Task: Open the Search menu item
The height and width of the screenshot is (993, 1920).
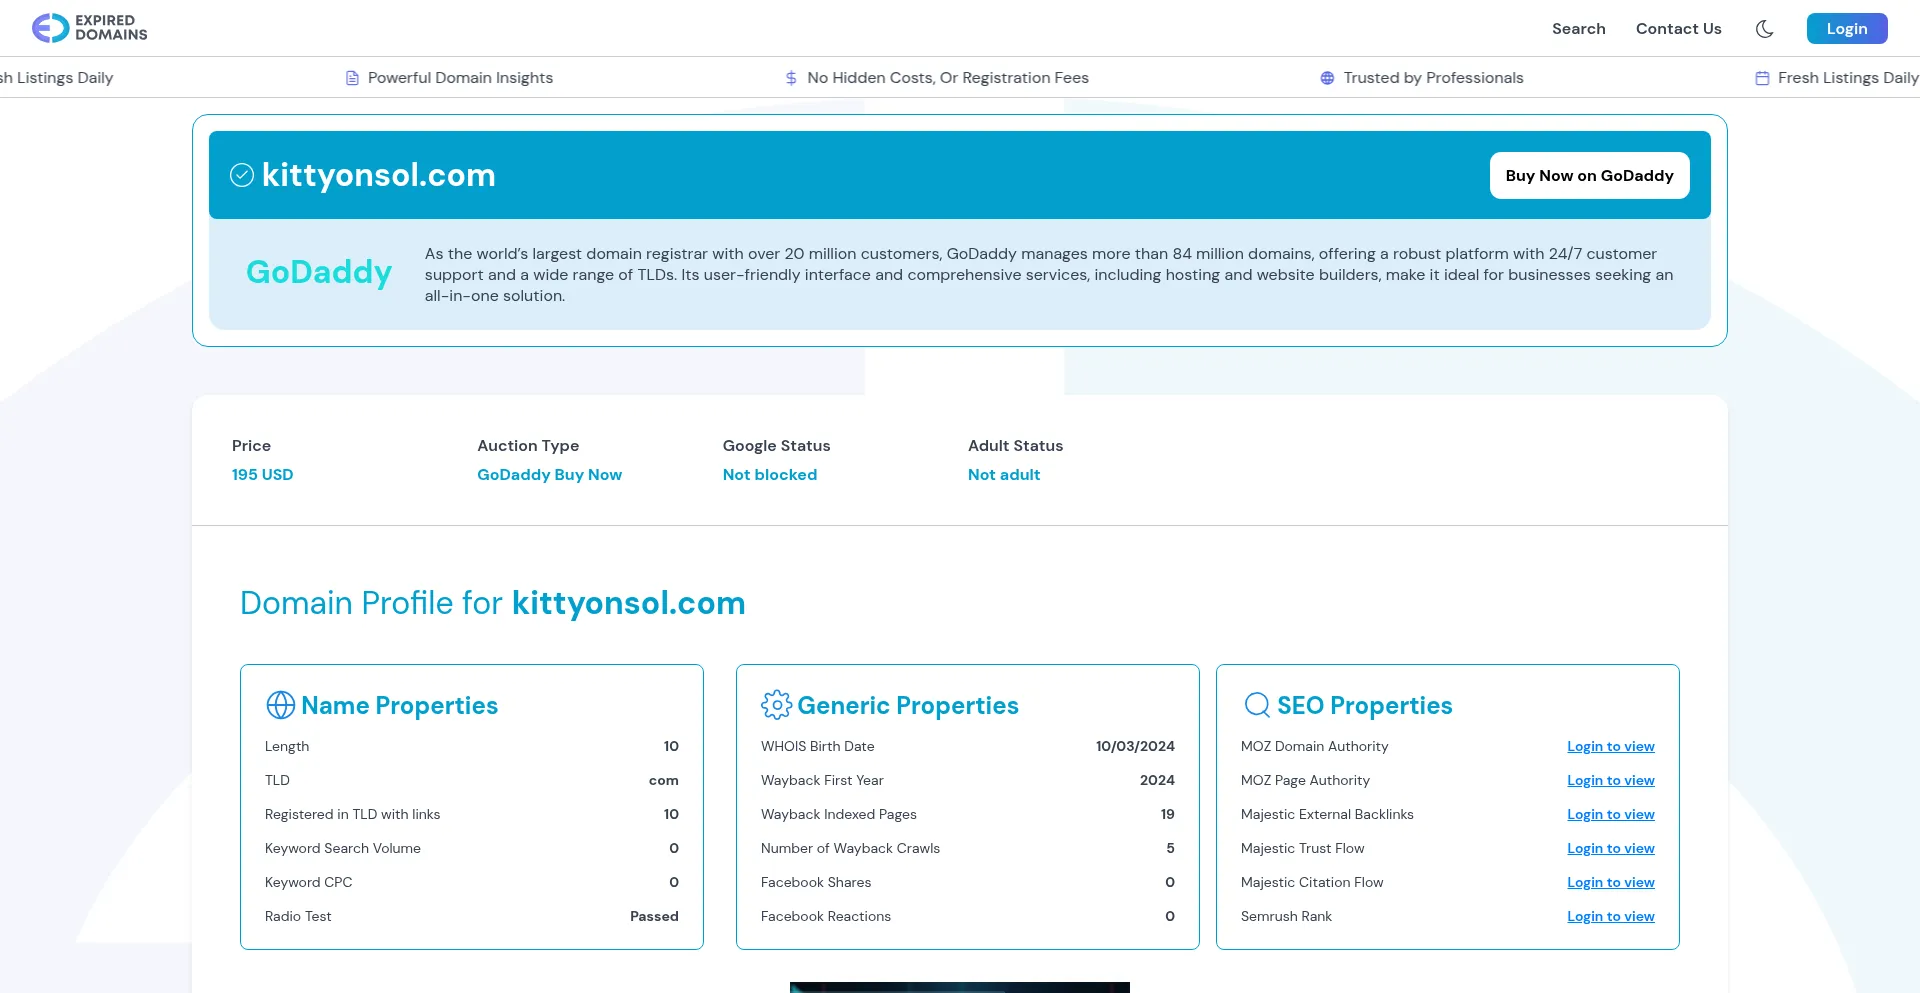Action: (1578, 28)
